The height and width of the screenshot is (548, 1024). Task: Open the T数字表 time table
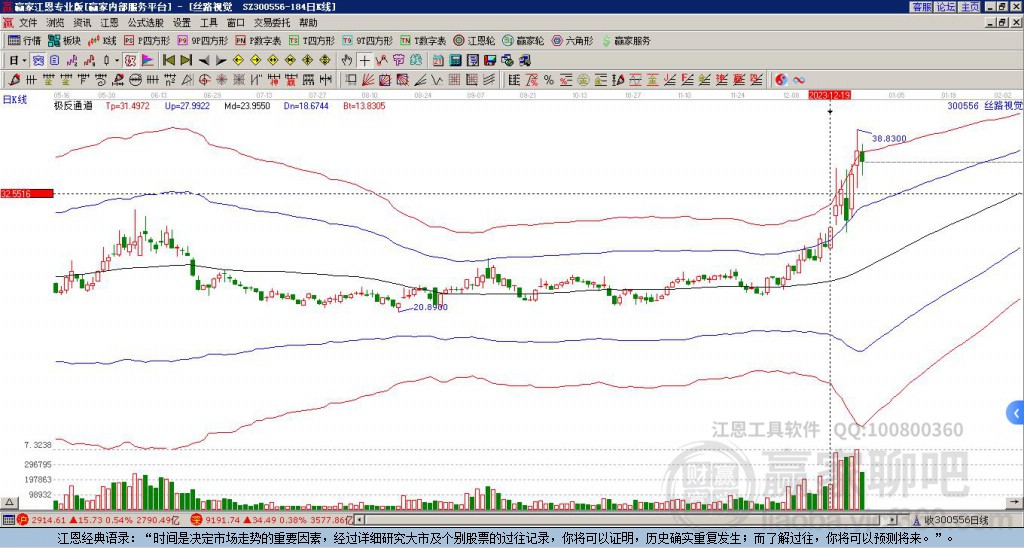(x=423, y=40)
